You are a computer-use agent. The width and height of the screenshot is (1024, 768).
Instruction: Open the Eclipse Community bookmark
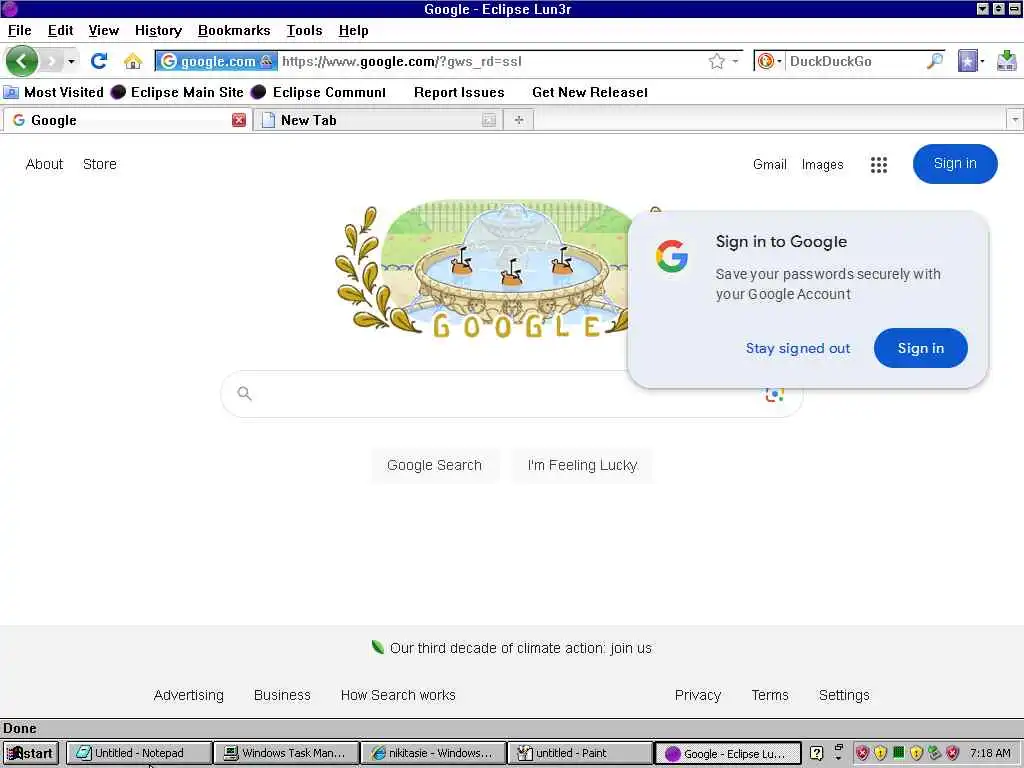[319, 92]
